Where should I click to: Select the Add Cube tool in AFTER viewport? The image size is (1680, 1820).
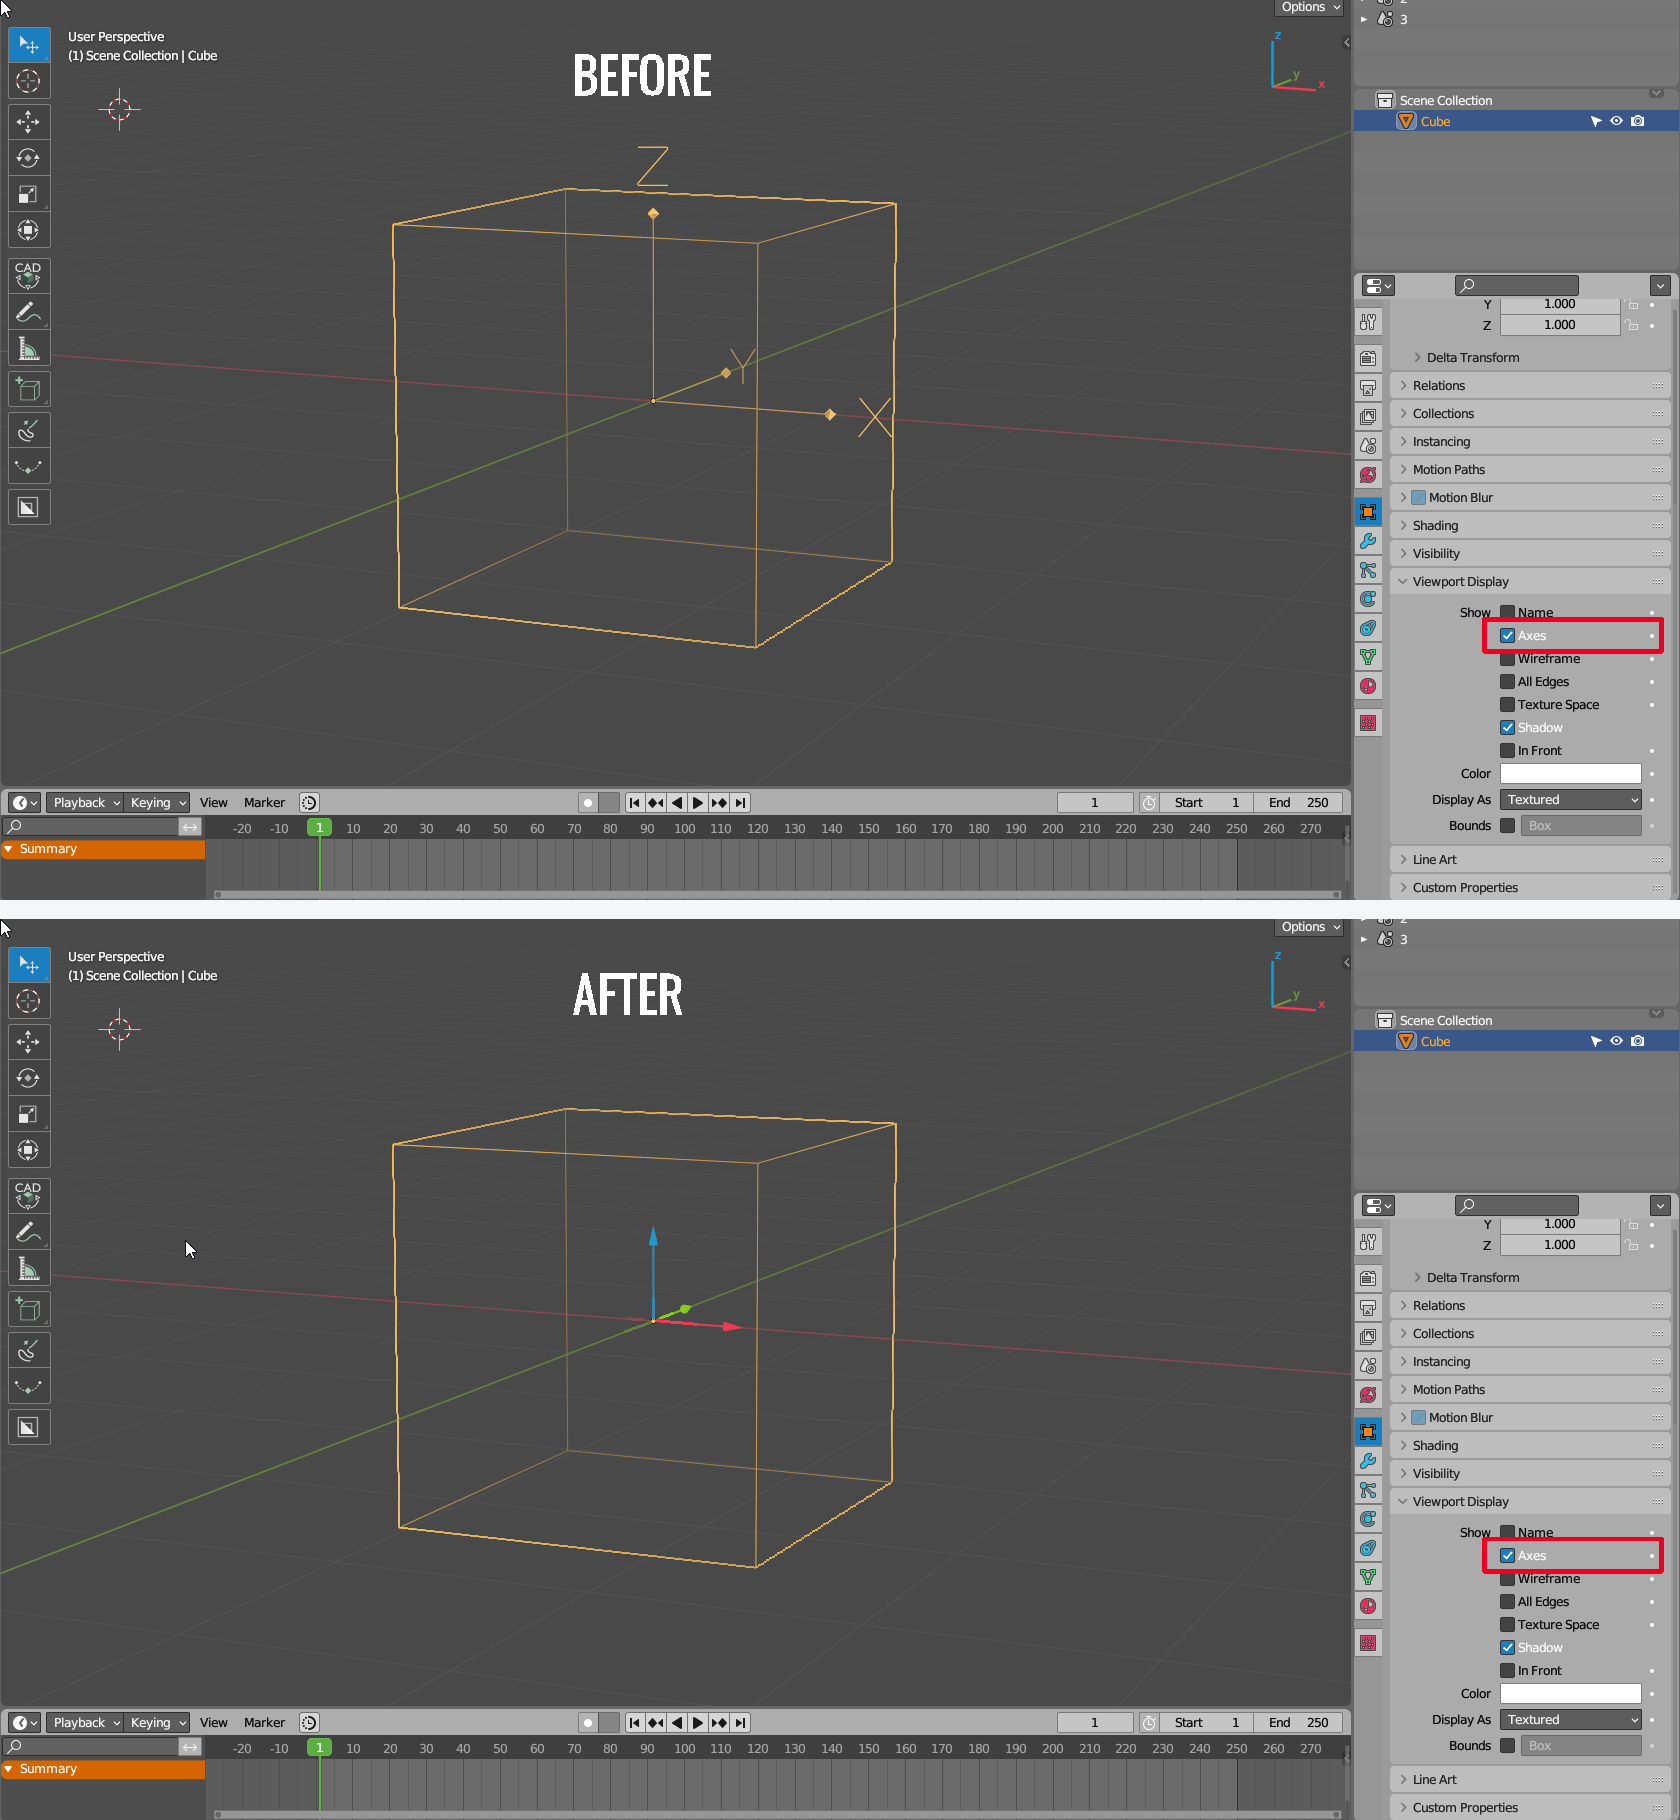(28, 1309)
